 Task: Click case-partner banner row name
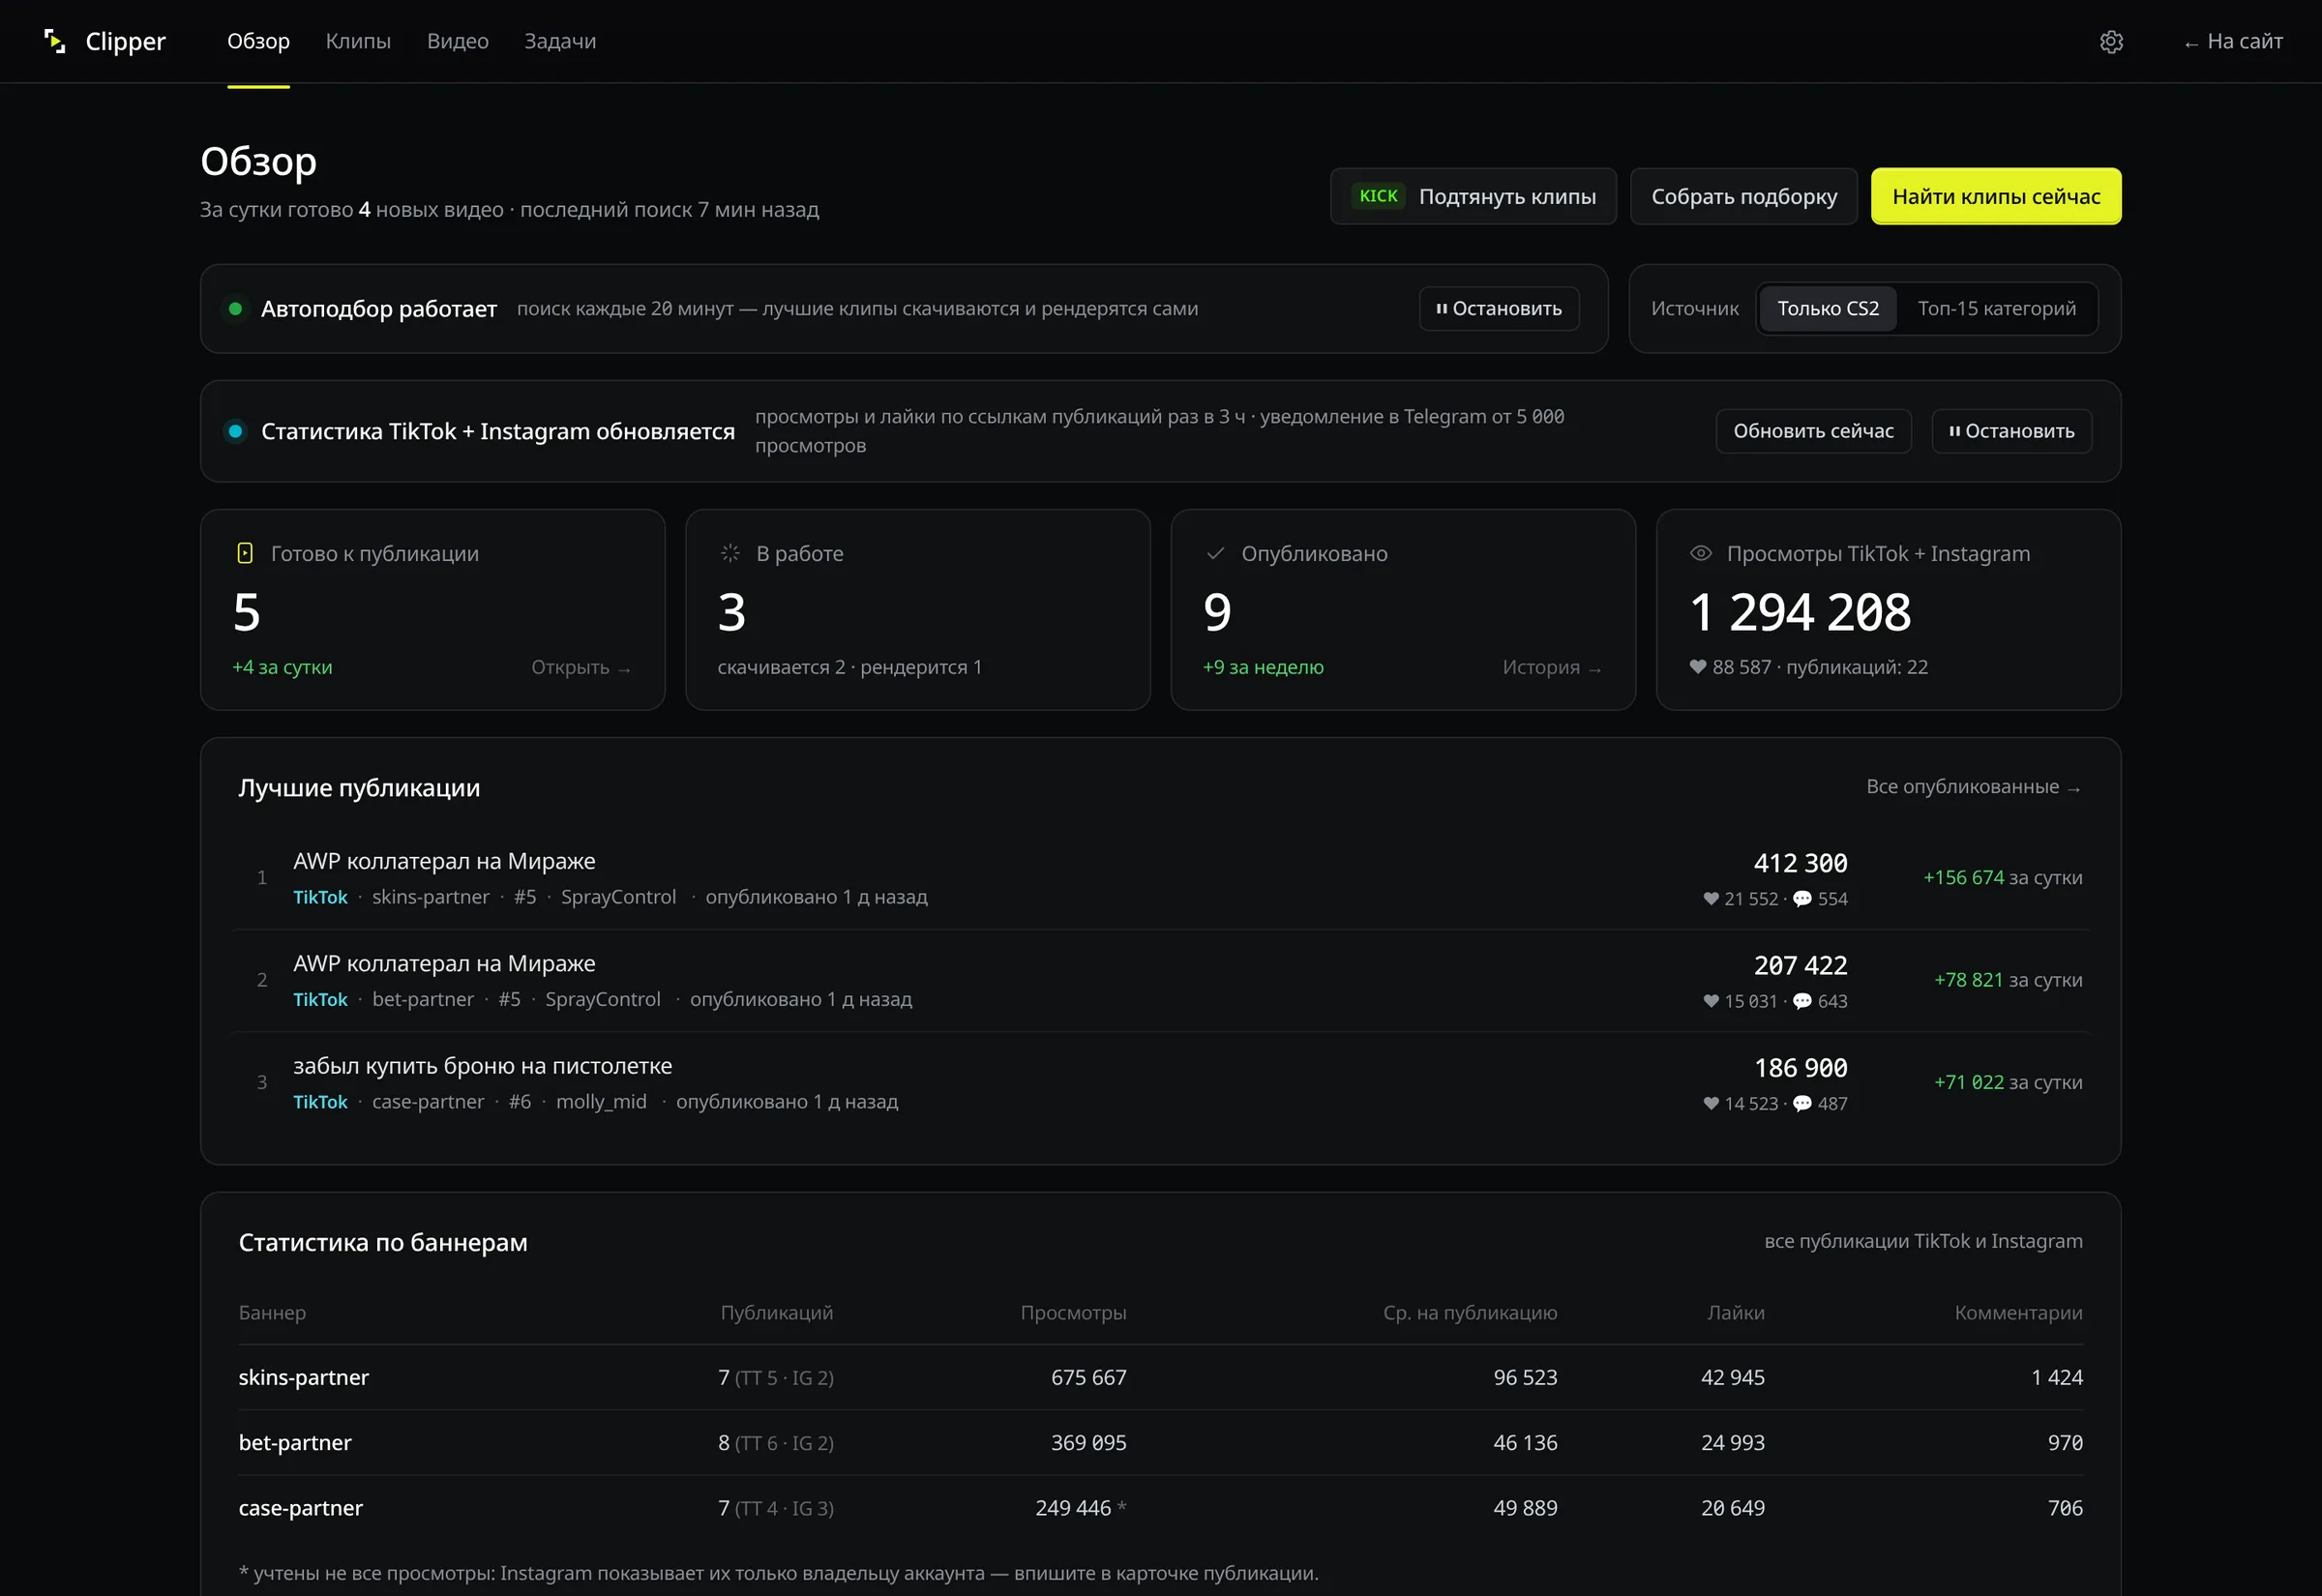click(x=300, y=1508)
